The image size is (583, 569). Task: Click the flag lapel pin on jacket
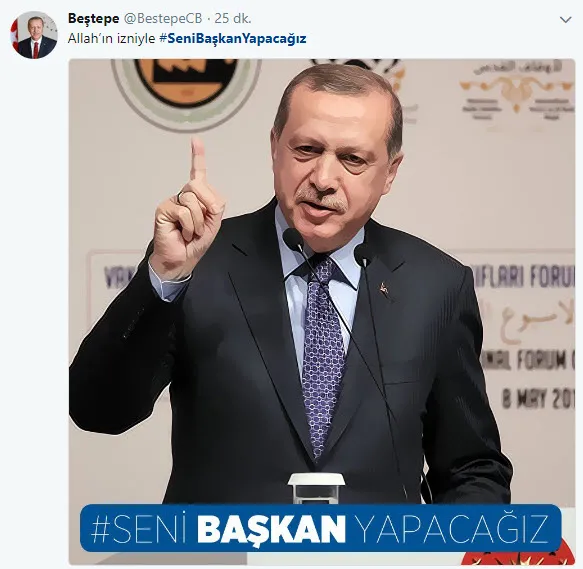click(x=384, y=289)
